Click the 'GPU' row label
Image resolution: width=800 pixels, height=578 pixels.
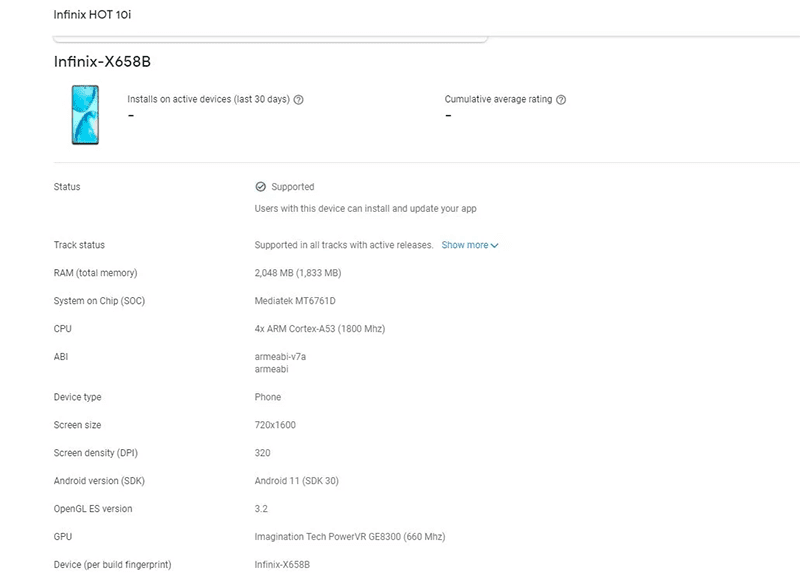point(62,536)
